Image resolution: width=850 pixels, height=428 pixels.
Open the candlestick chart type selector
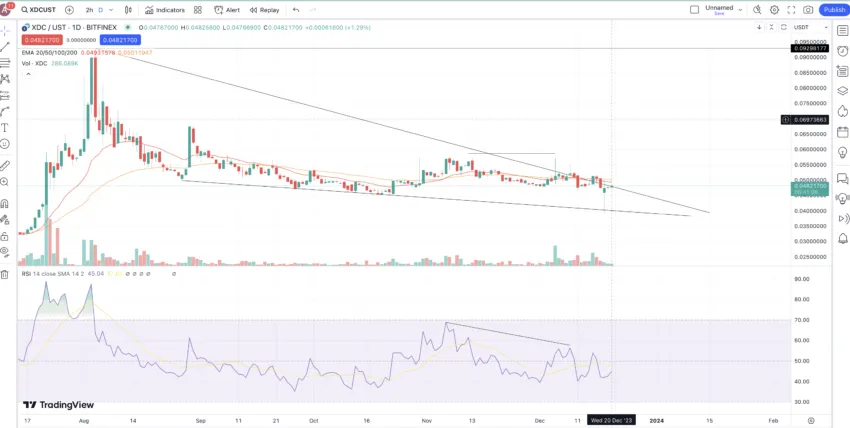[128, 10]
